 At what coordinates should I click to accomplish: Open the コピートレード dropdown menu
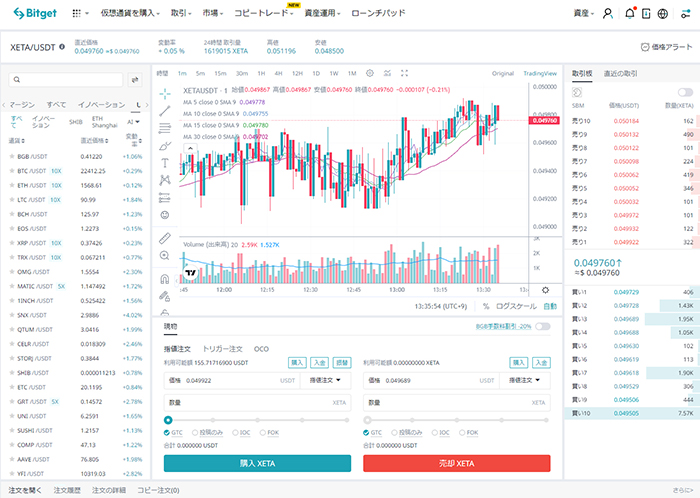pyautogui.click(x=263, y=13)
